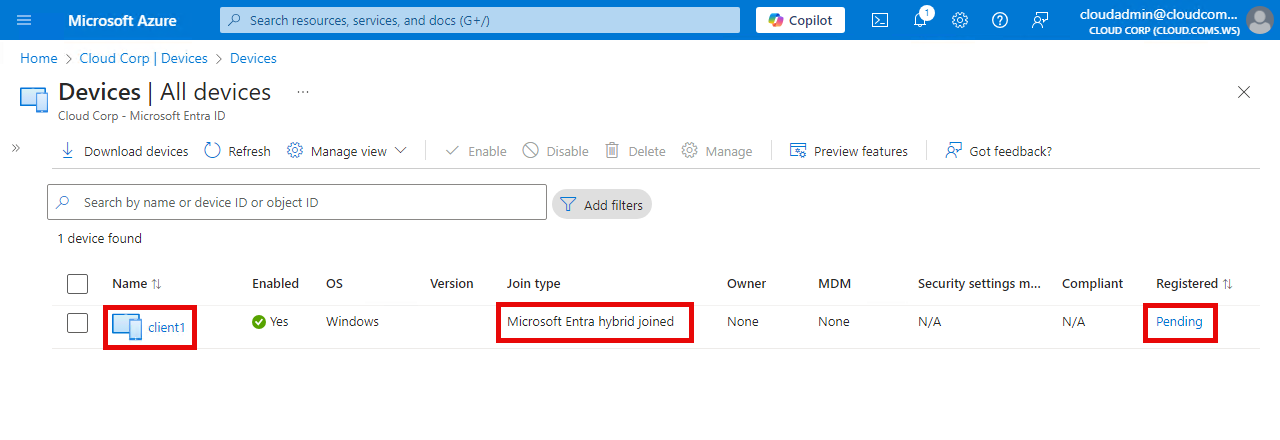Click the MDM column header
The image size is (1280, 440).
[834, 284]
